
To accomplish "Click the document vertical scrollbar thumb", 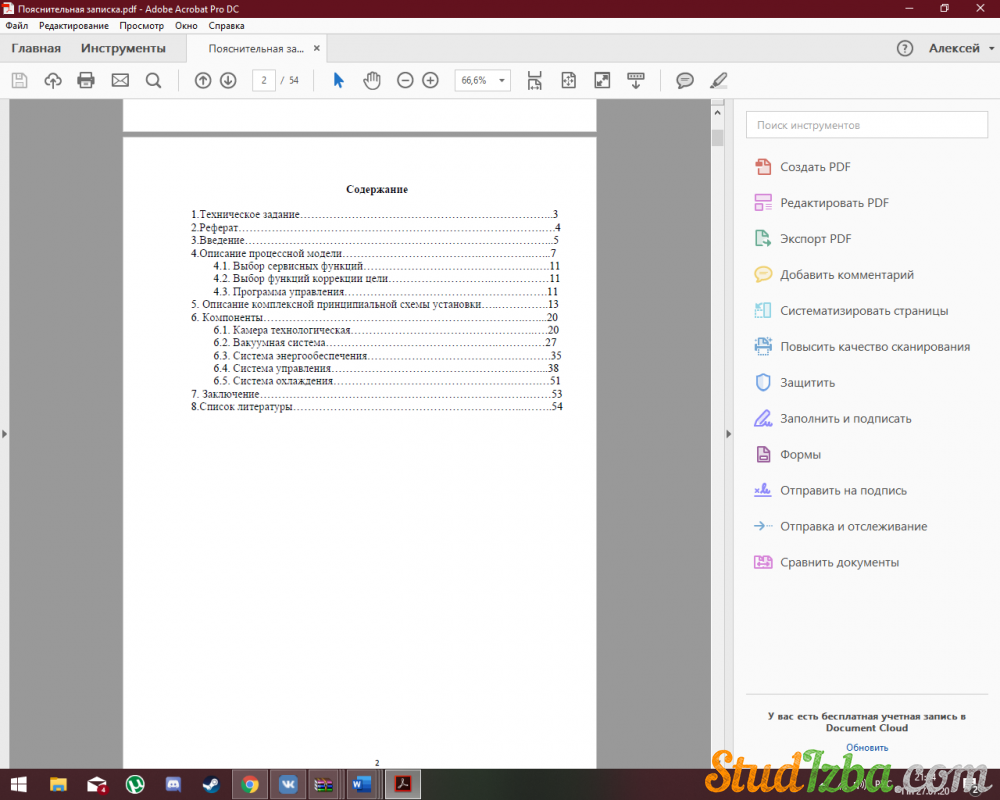I will pyautogui.click(x=717, y=137).
